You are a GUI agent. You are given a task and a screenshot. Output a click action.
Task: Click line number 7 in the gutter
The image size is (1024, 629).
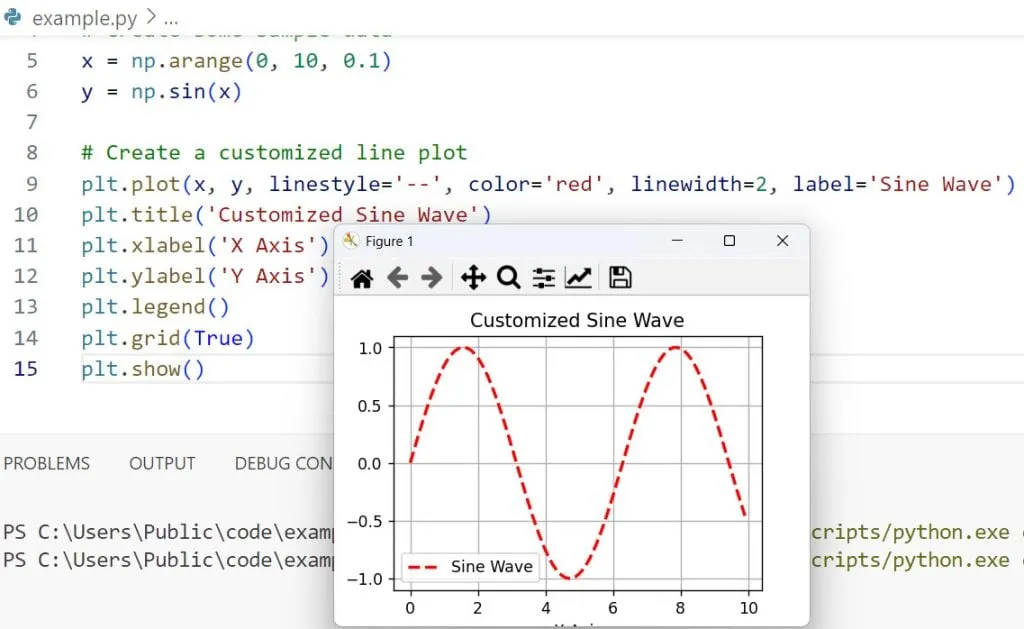[31, 122]
